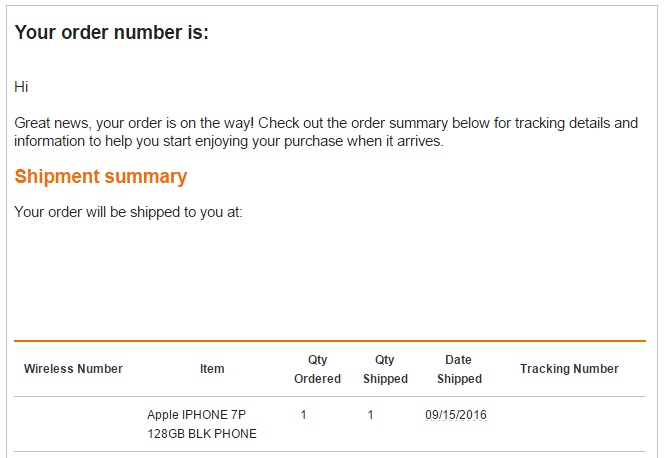Click the 'Qty Shipped' column header
This screenshot has width=665, height=458.
point(385,369)
